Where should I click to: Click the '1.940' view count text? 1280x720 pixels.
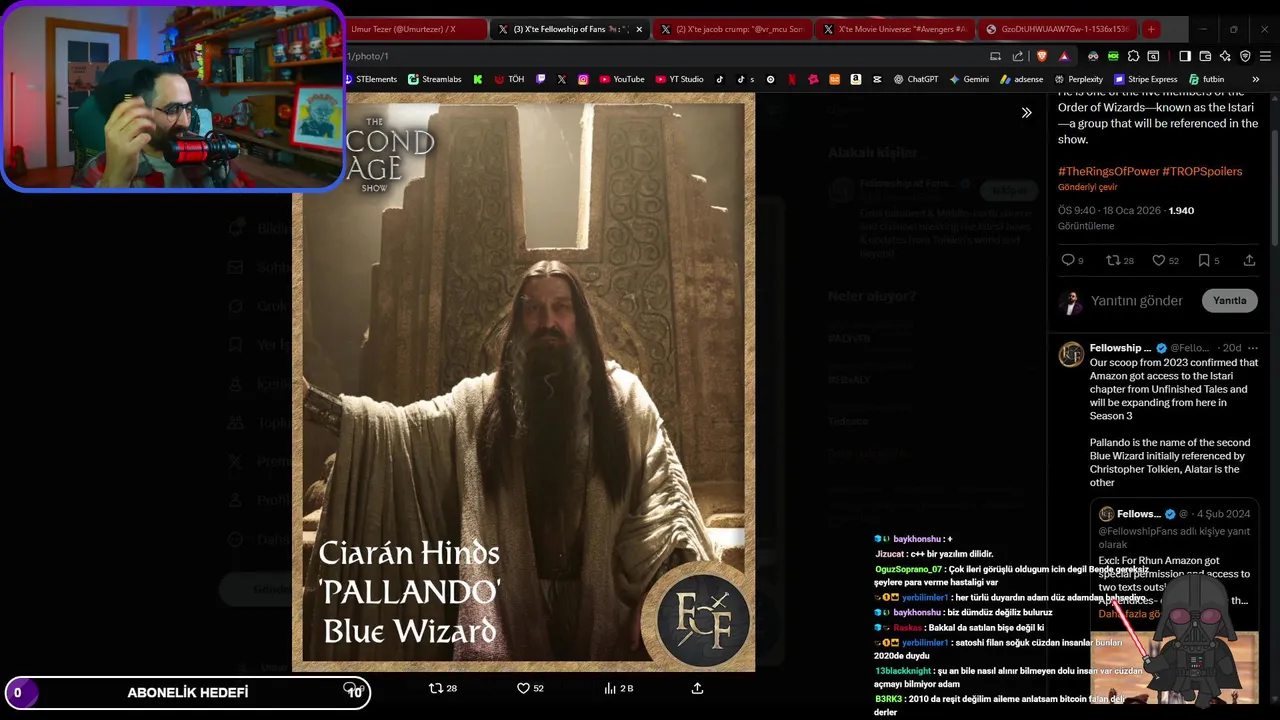coord(1181,211)
